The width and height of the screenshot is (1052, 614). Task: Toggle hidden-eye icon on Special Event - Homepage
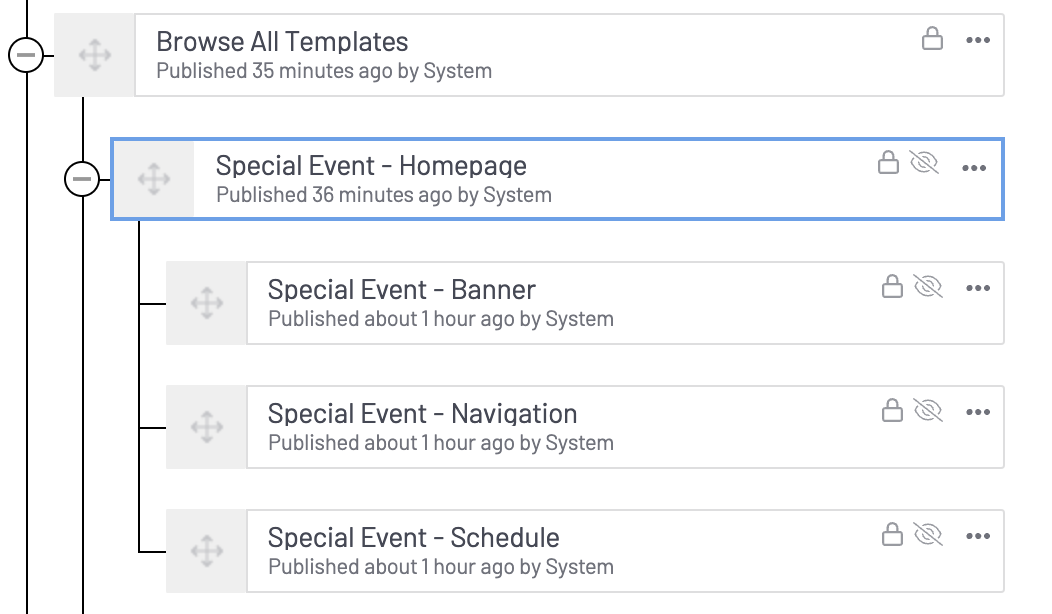coord(924,163)
